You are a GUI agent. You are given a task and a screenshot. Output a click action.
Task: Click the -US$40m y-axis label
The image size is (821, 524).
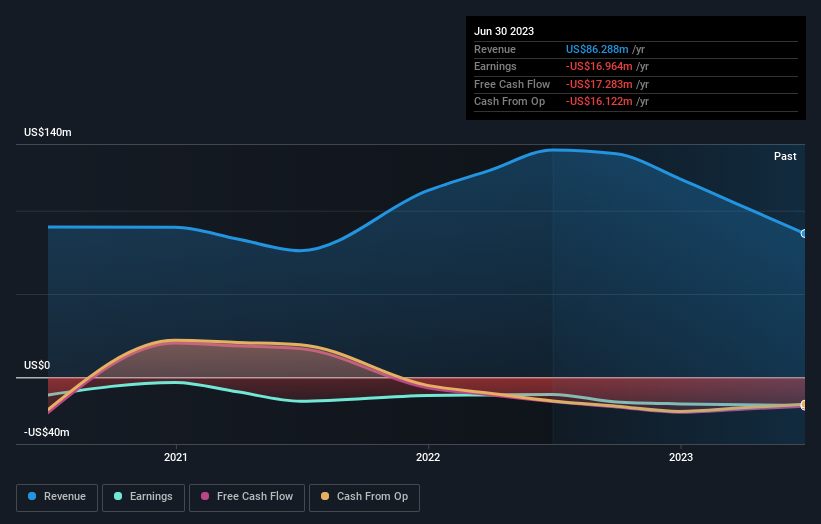[x=47, y=432]
